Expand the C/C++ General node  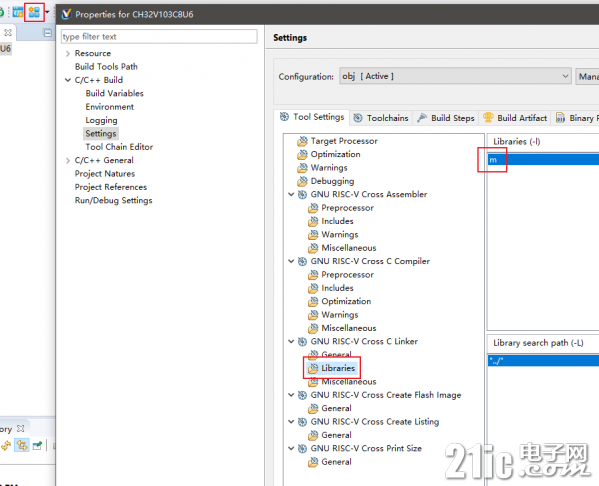coord(68,160)
